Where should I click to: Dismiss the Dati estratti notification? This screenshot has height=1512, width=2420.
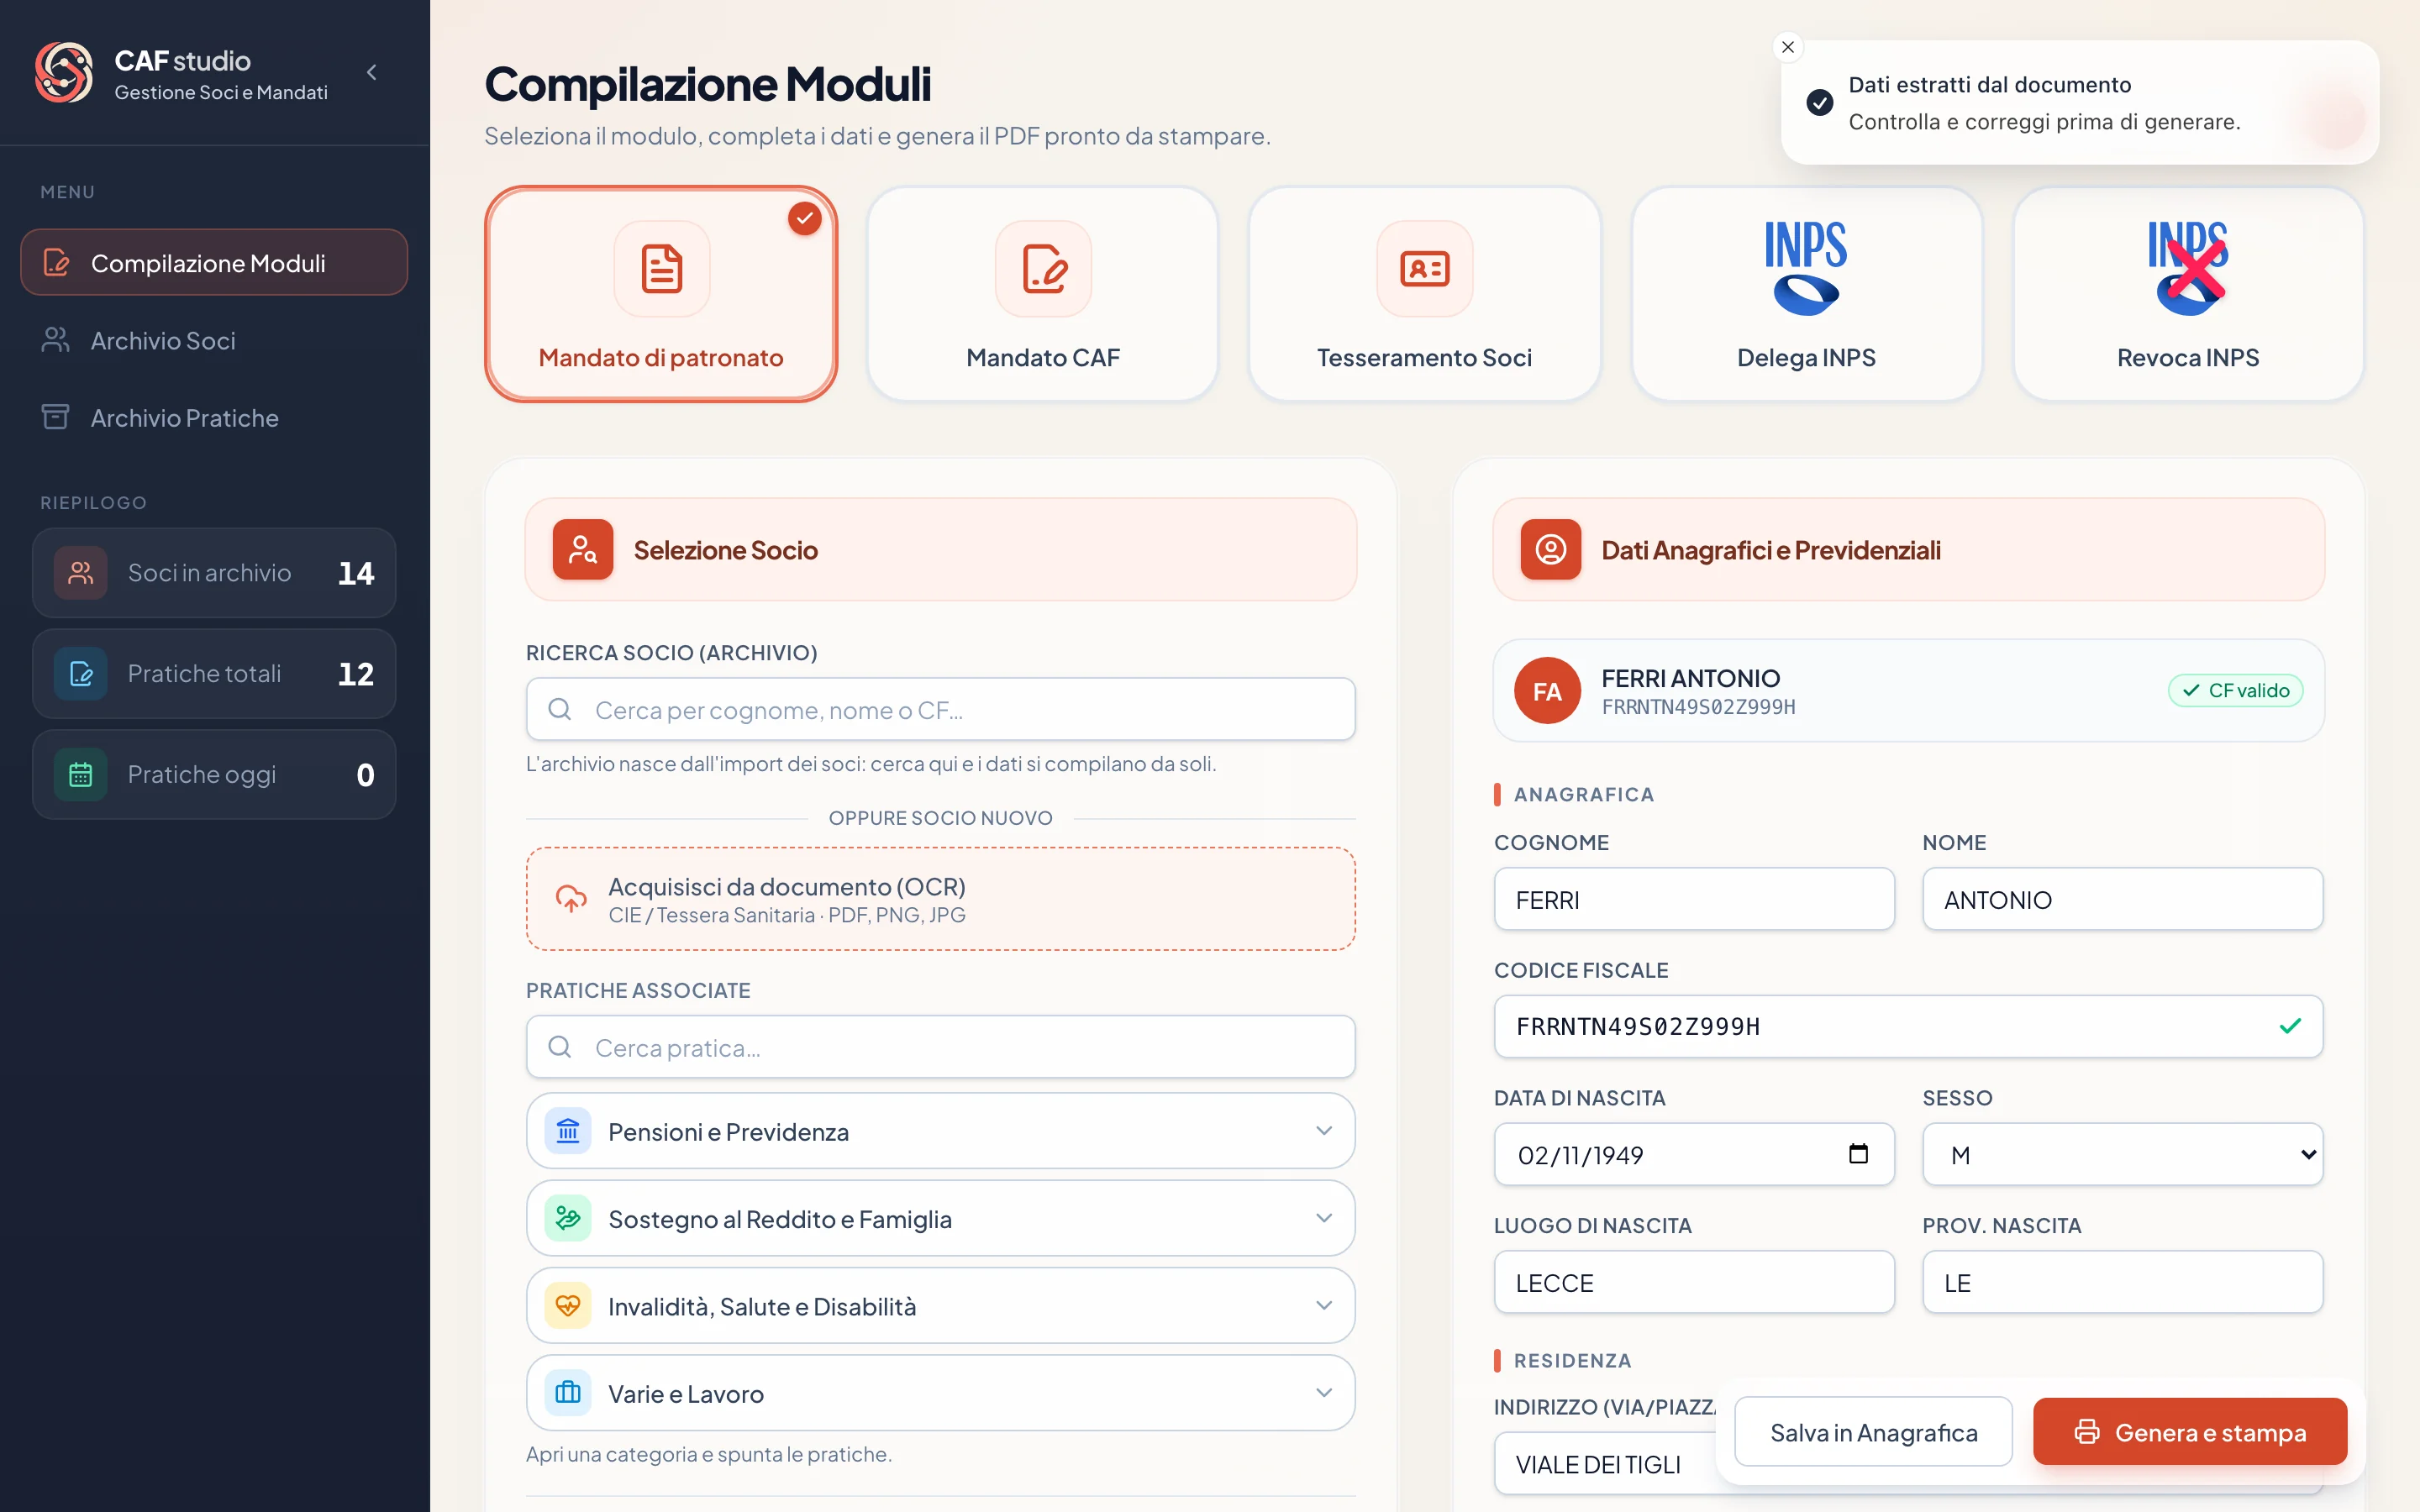point(1788,47)
